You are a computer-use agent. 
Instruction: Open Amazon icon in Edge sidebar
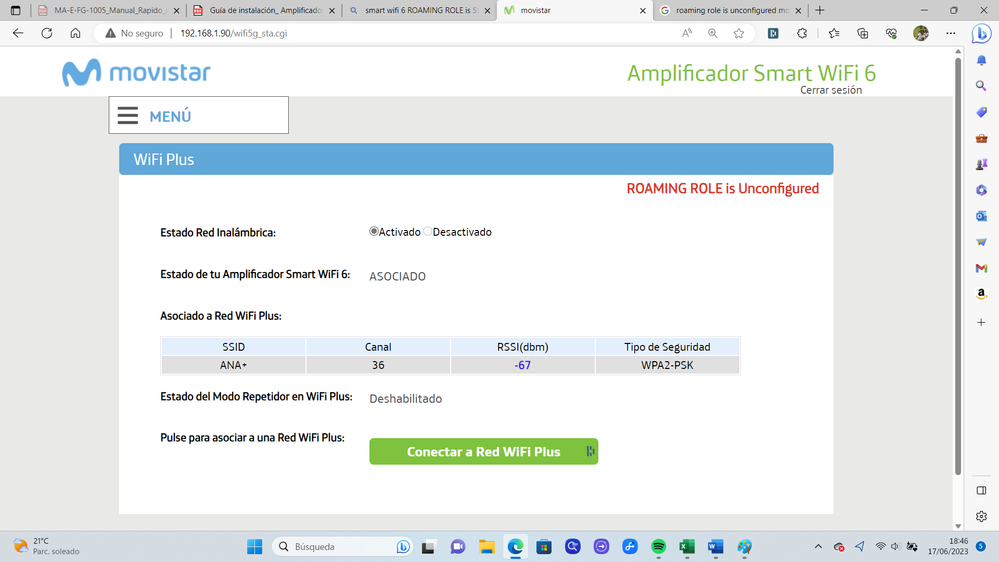981,294
